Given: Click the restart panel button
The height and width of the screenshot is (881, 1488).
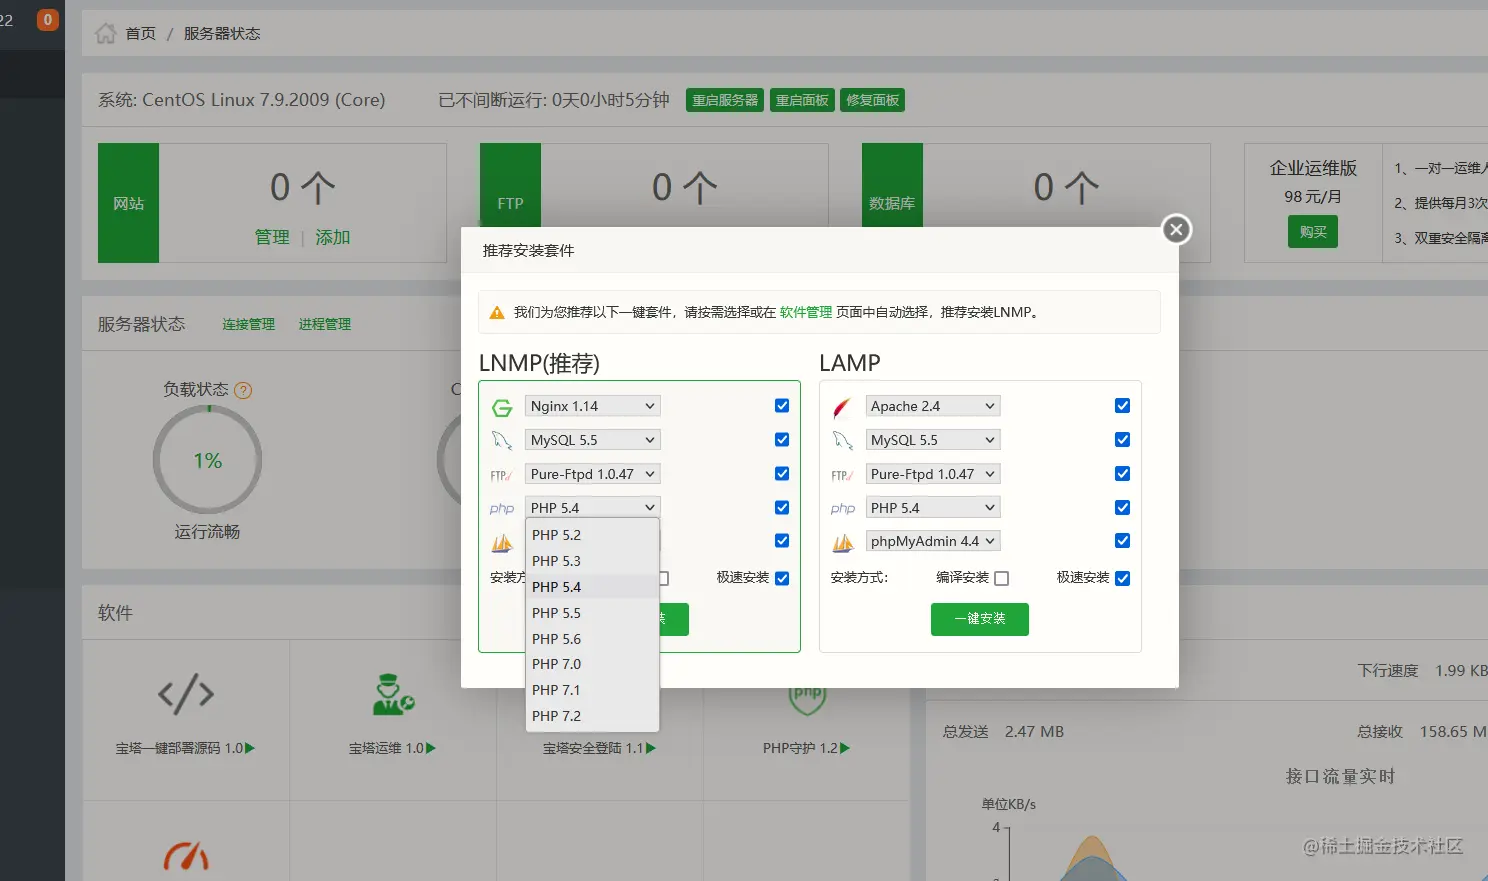Looking at the screenshot, I should 802,100.
